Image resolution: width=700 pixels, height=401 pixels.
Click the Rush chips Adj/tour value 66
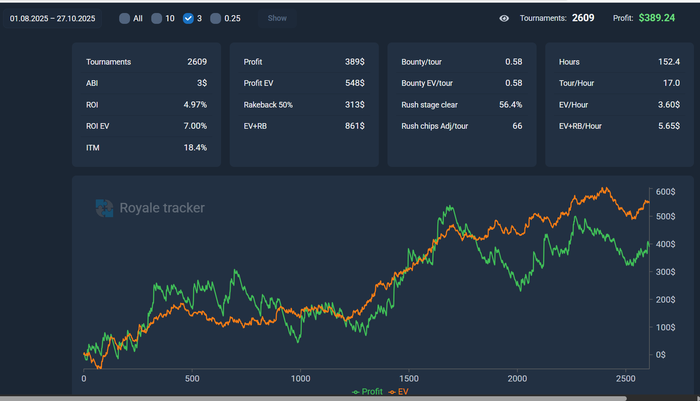click(517, 126)
